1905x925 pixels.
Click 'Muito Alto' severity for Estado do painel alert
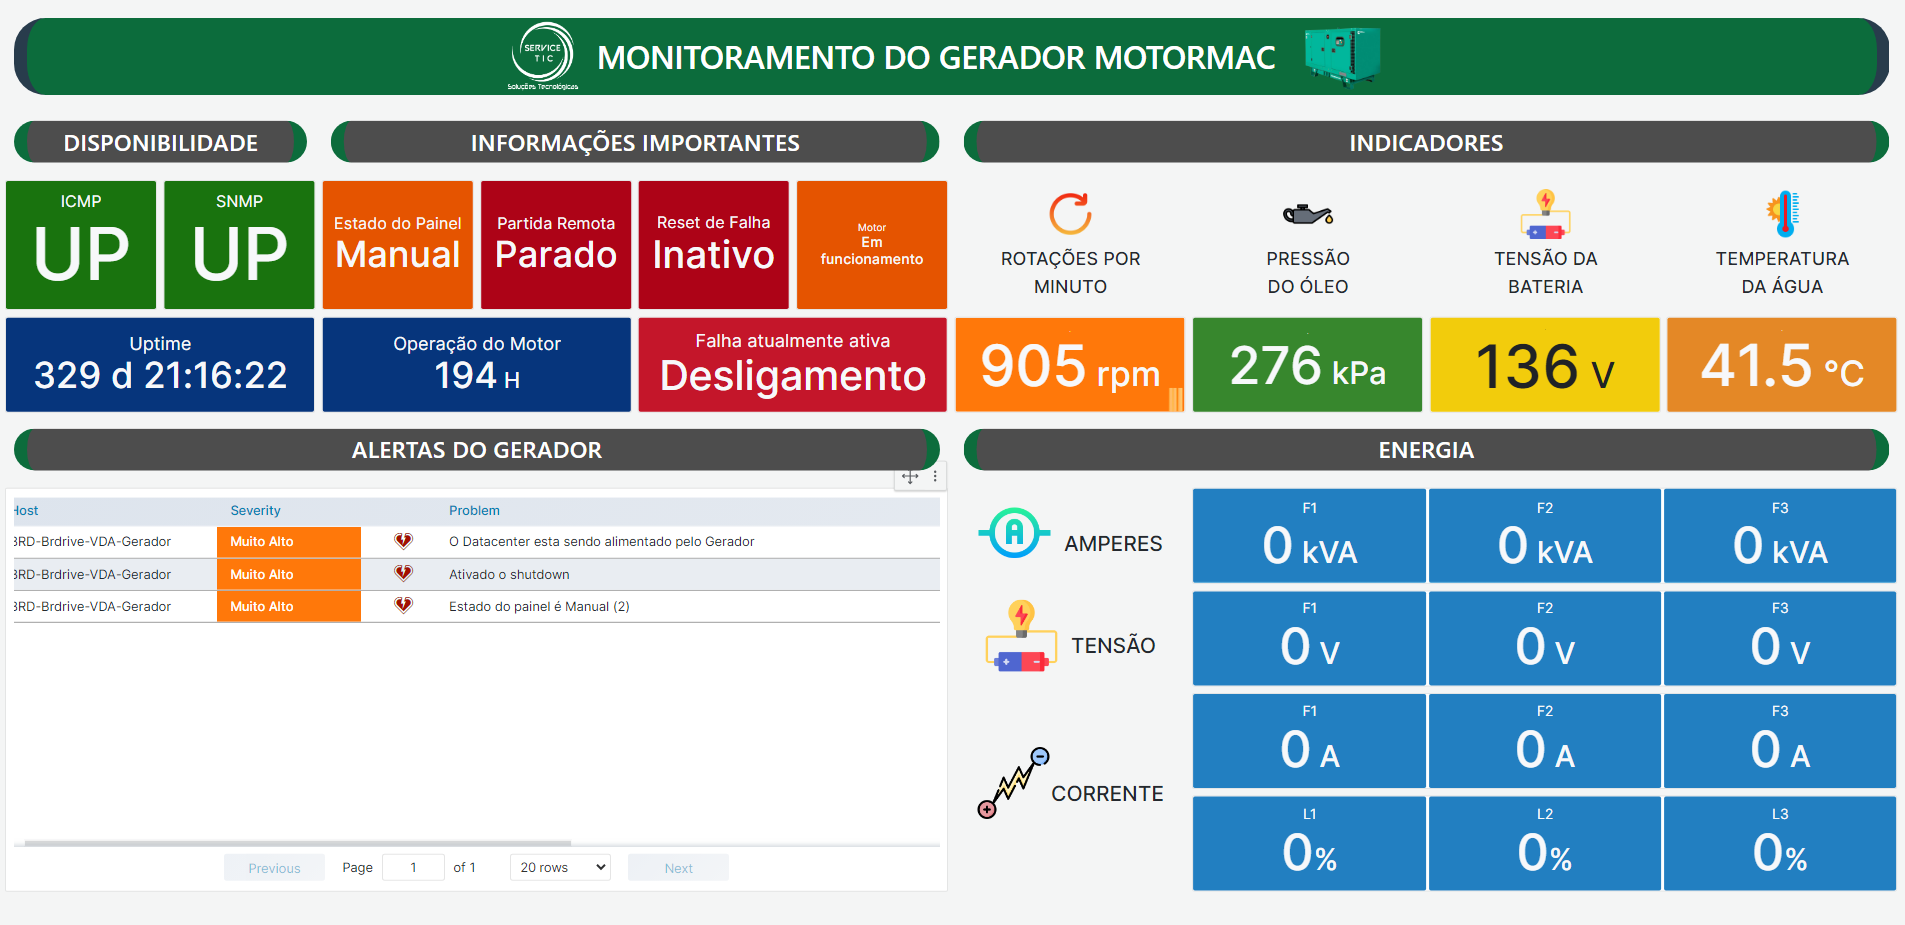click(289, 606)
